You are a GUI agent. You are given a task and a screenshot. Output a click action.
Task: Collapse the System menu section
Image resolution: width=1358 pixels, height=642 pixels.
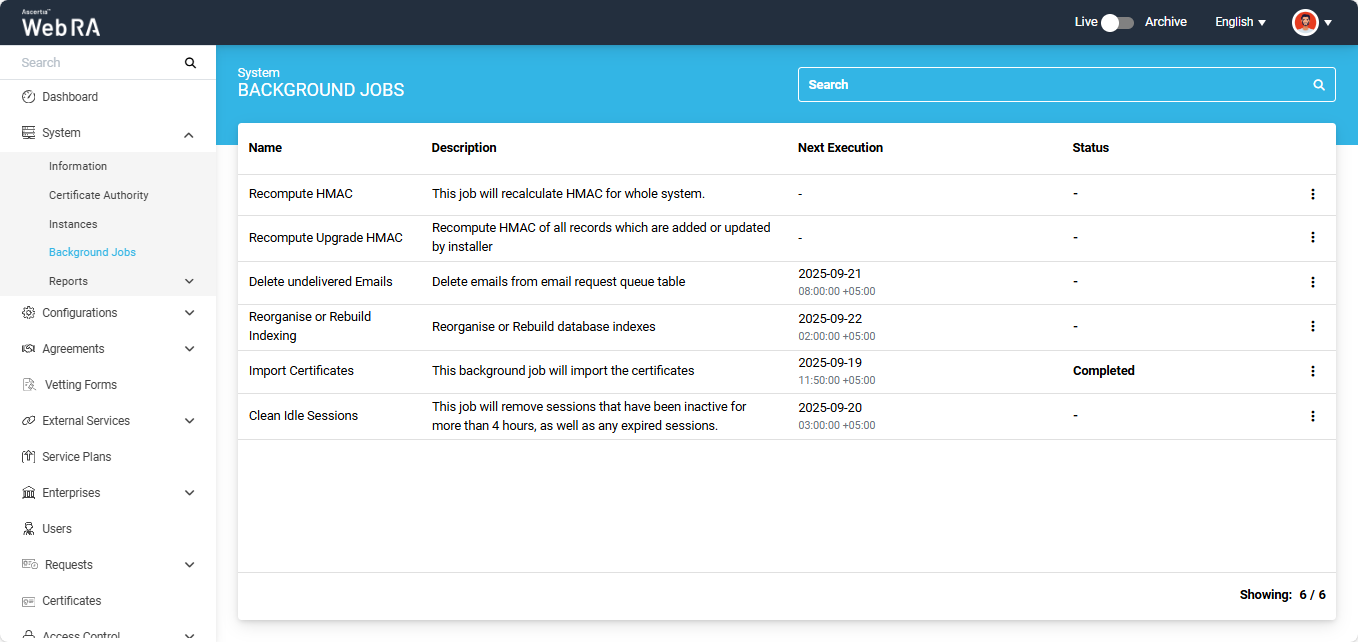tap(189, 134)
